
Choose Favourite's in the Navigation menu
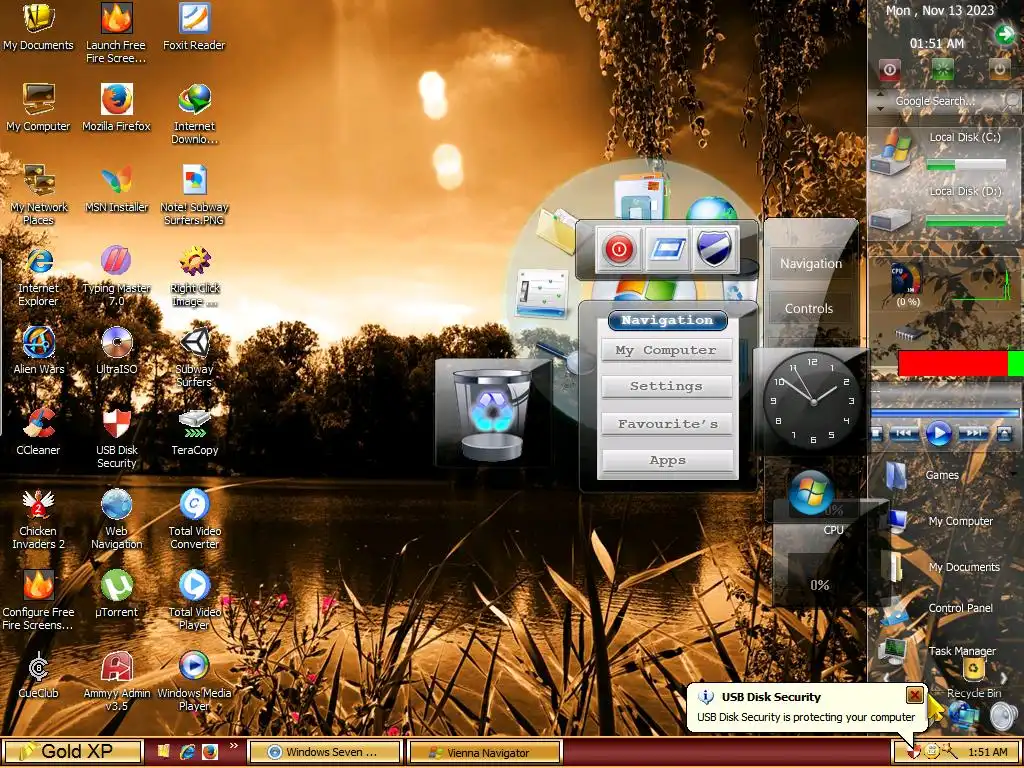pyautogui.click(x=667, y=424)
